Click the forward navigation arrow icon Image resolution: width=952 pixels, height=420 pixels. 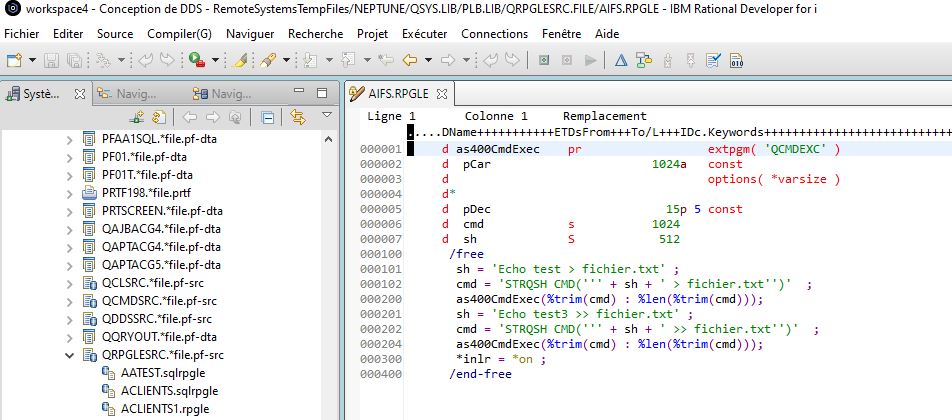pyautogui.click(x=448, y=60)
